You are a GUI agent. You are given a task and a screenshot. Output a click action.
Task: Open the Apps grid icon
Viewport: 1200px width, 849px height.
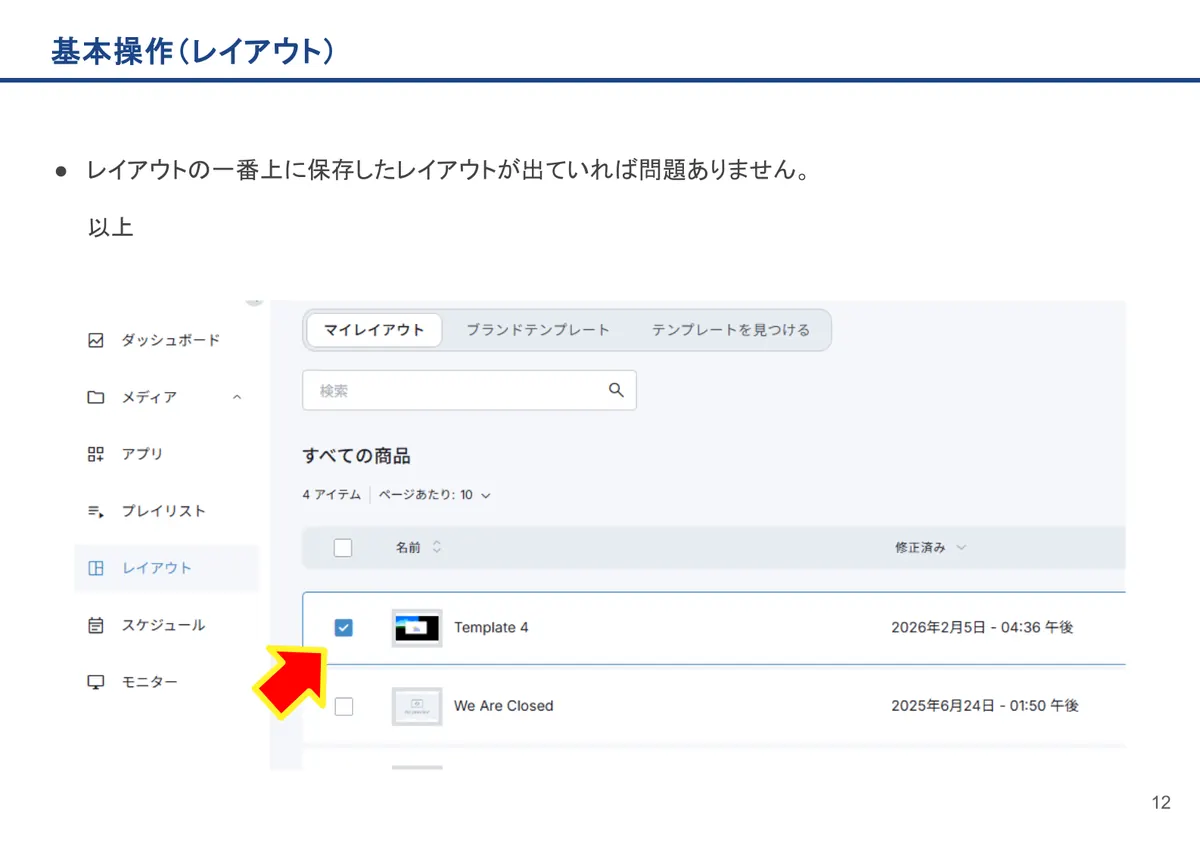[x=96, y=454]
